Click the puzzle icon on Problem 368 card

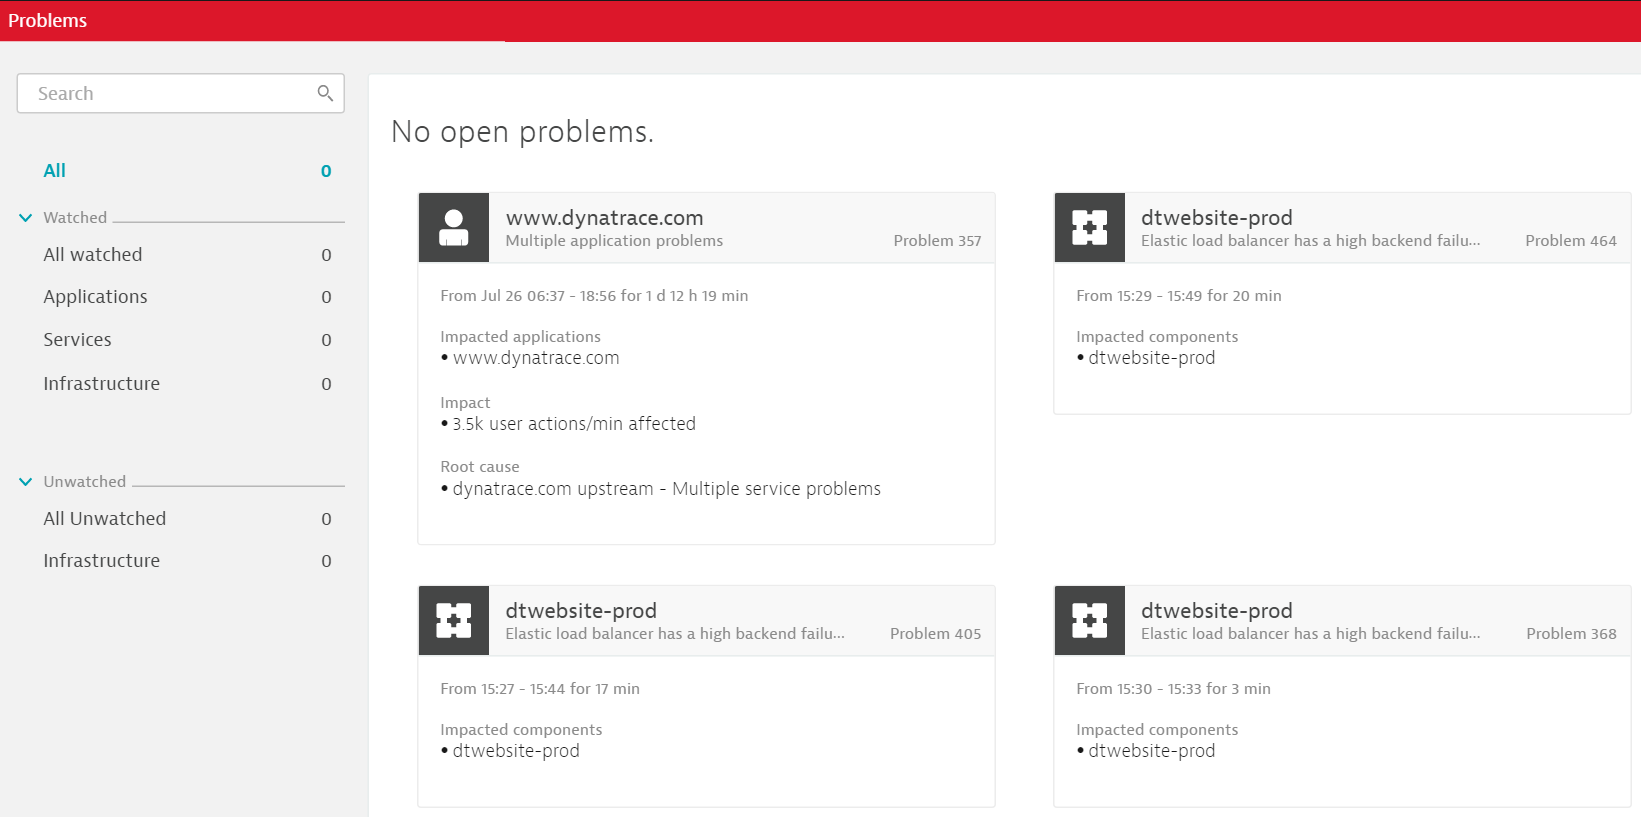click(x=1090, y=621)
